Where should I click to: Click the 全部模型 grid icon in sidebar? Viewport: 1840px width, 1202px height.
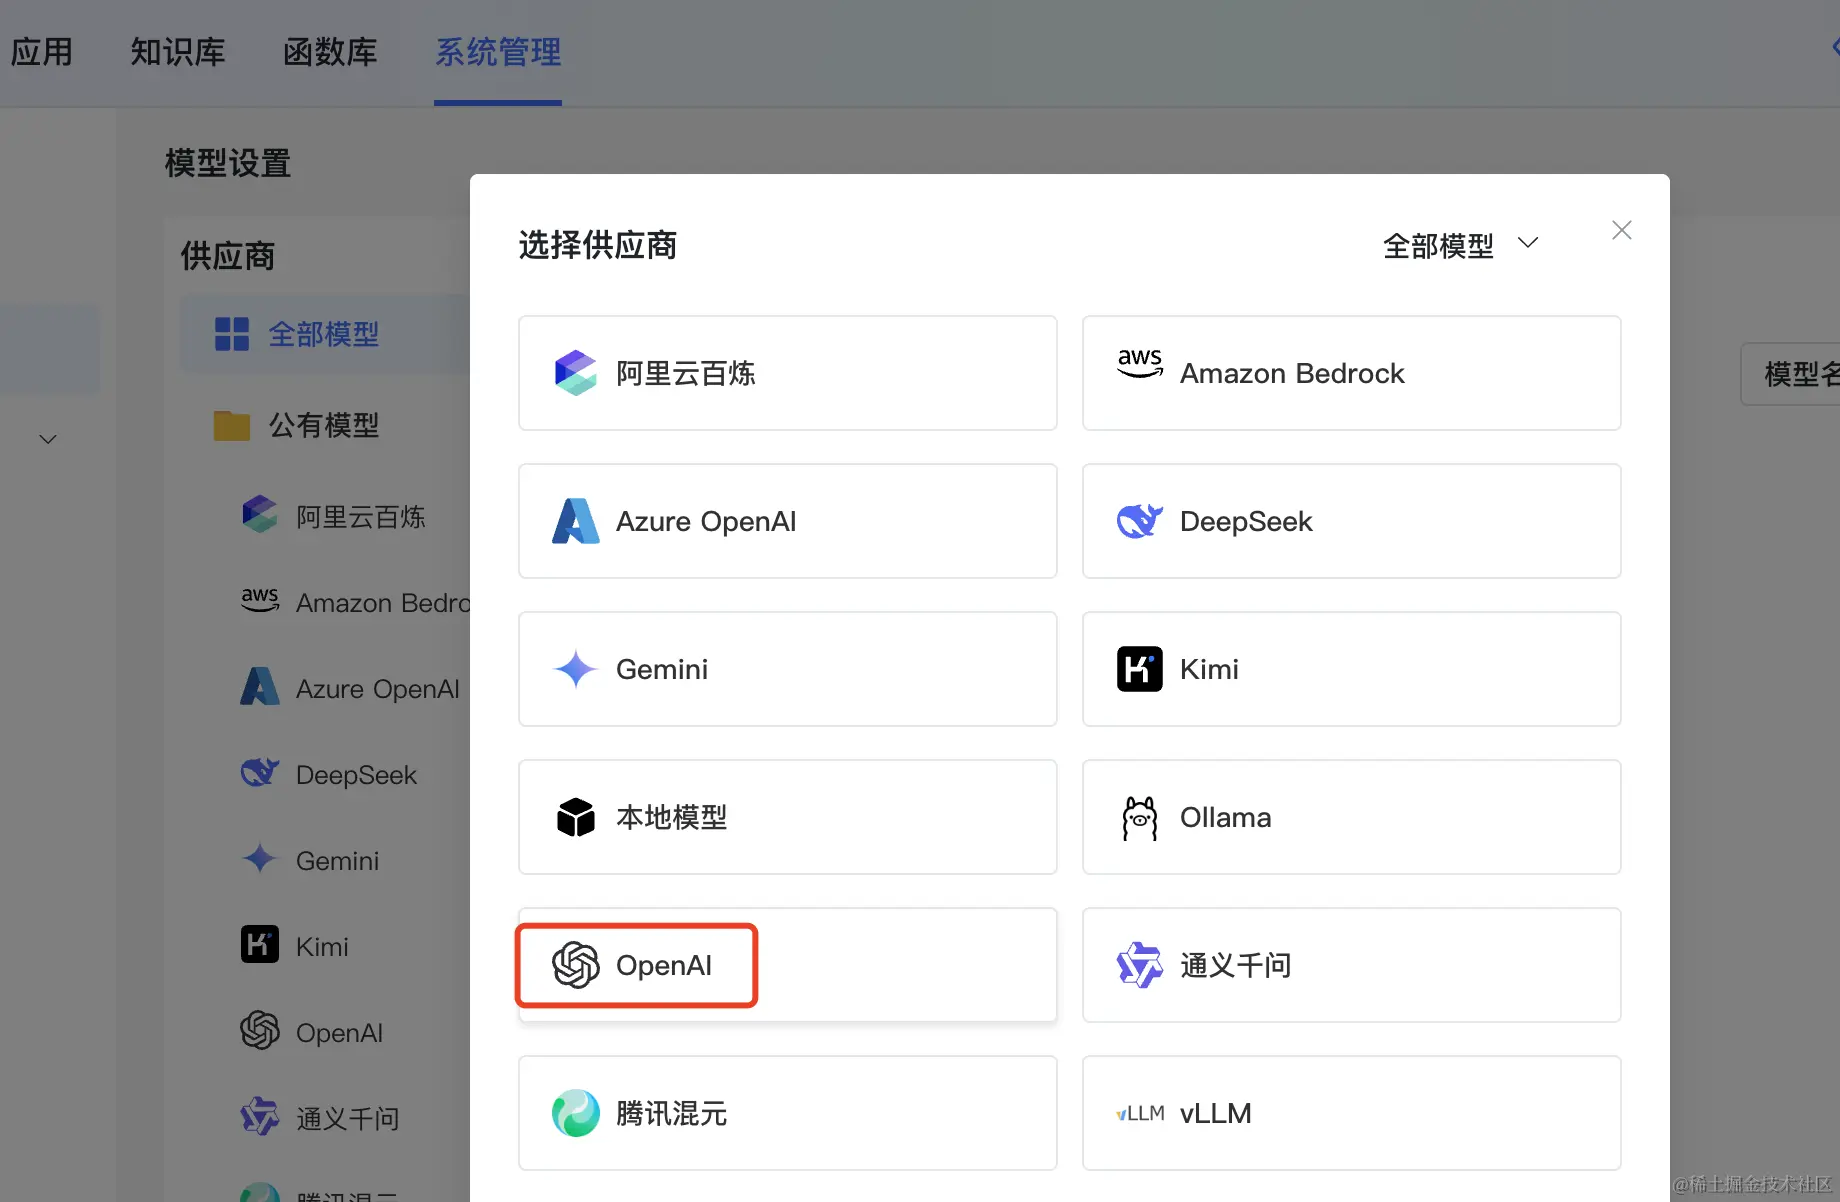[x=232, y=334]
